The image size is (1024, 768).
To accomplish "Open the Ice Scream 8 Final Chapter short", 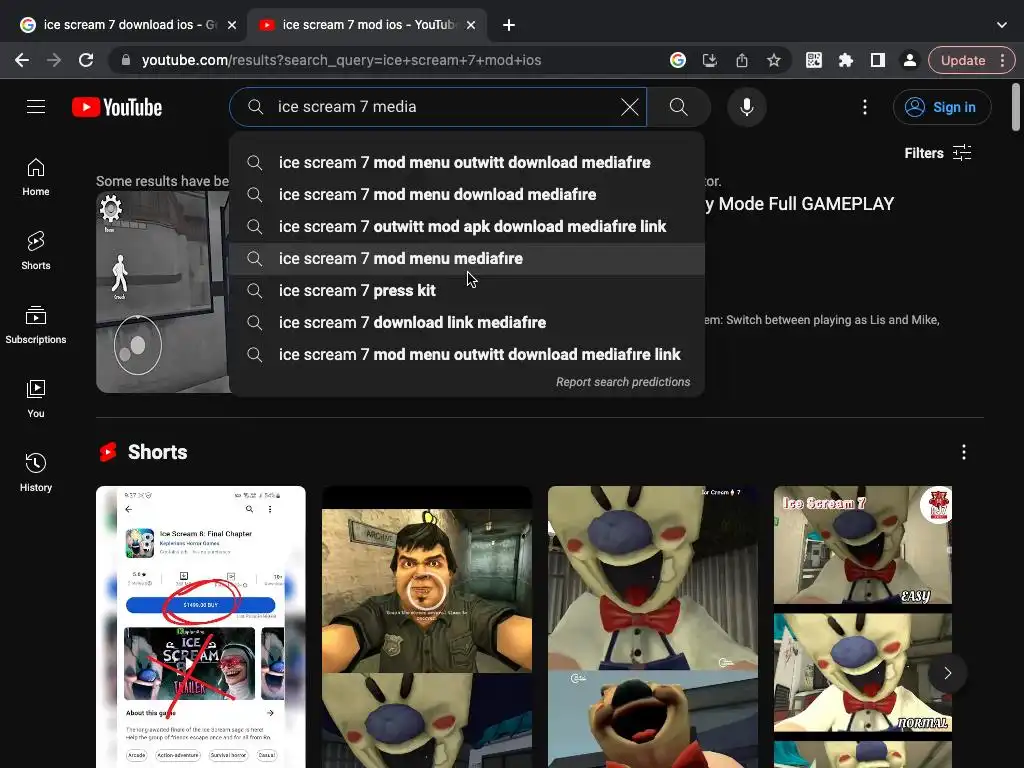I will click(x=200, y=627).
